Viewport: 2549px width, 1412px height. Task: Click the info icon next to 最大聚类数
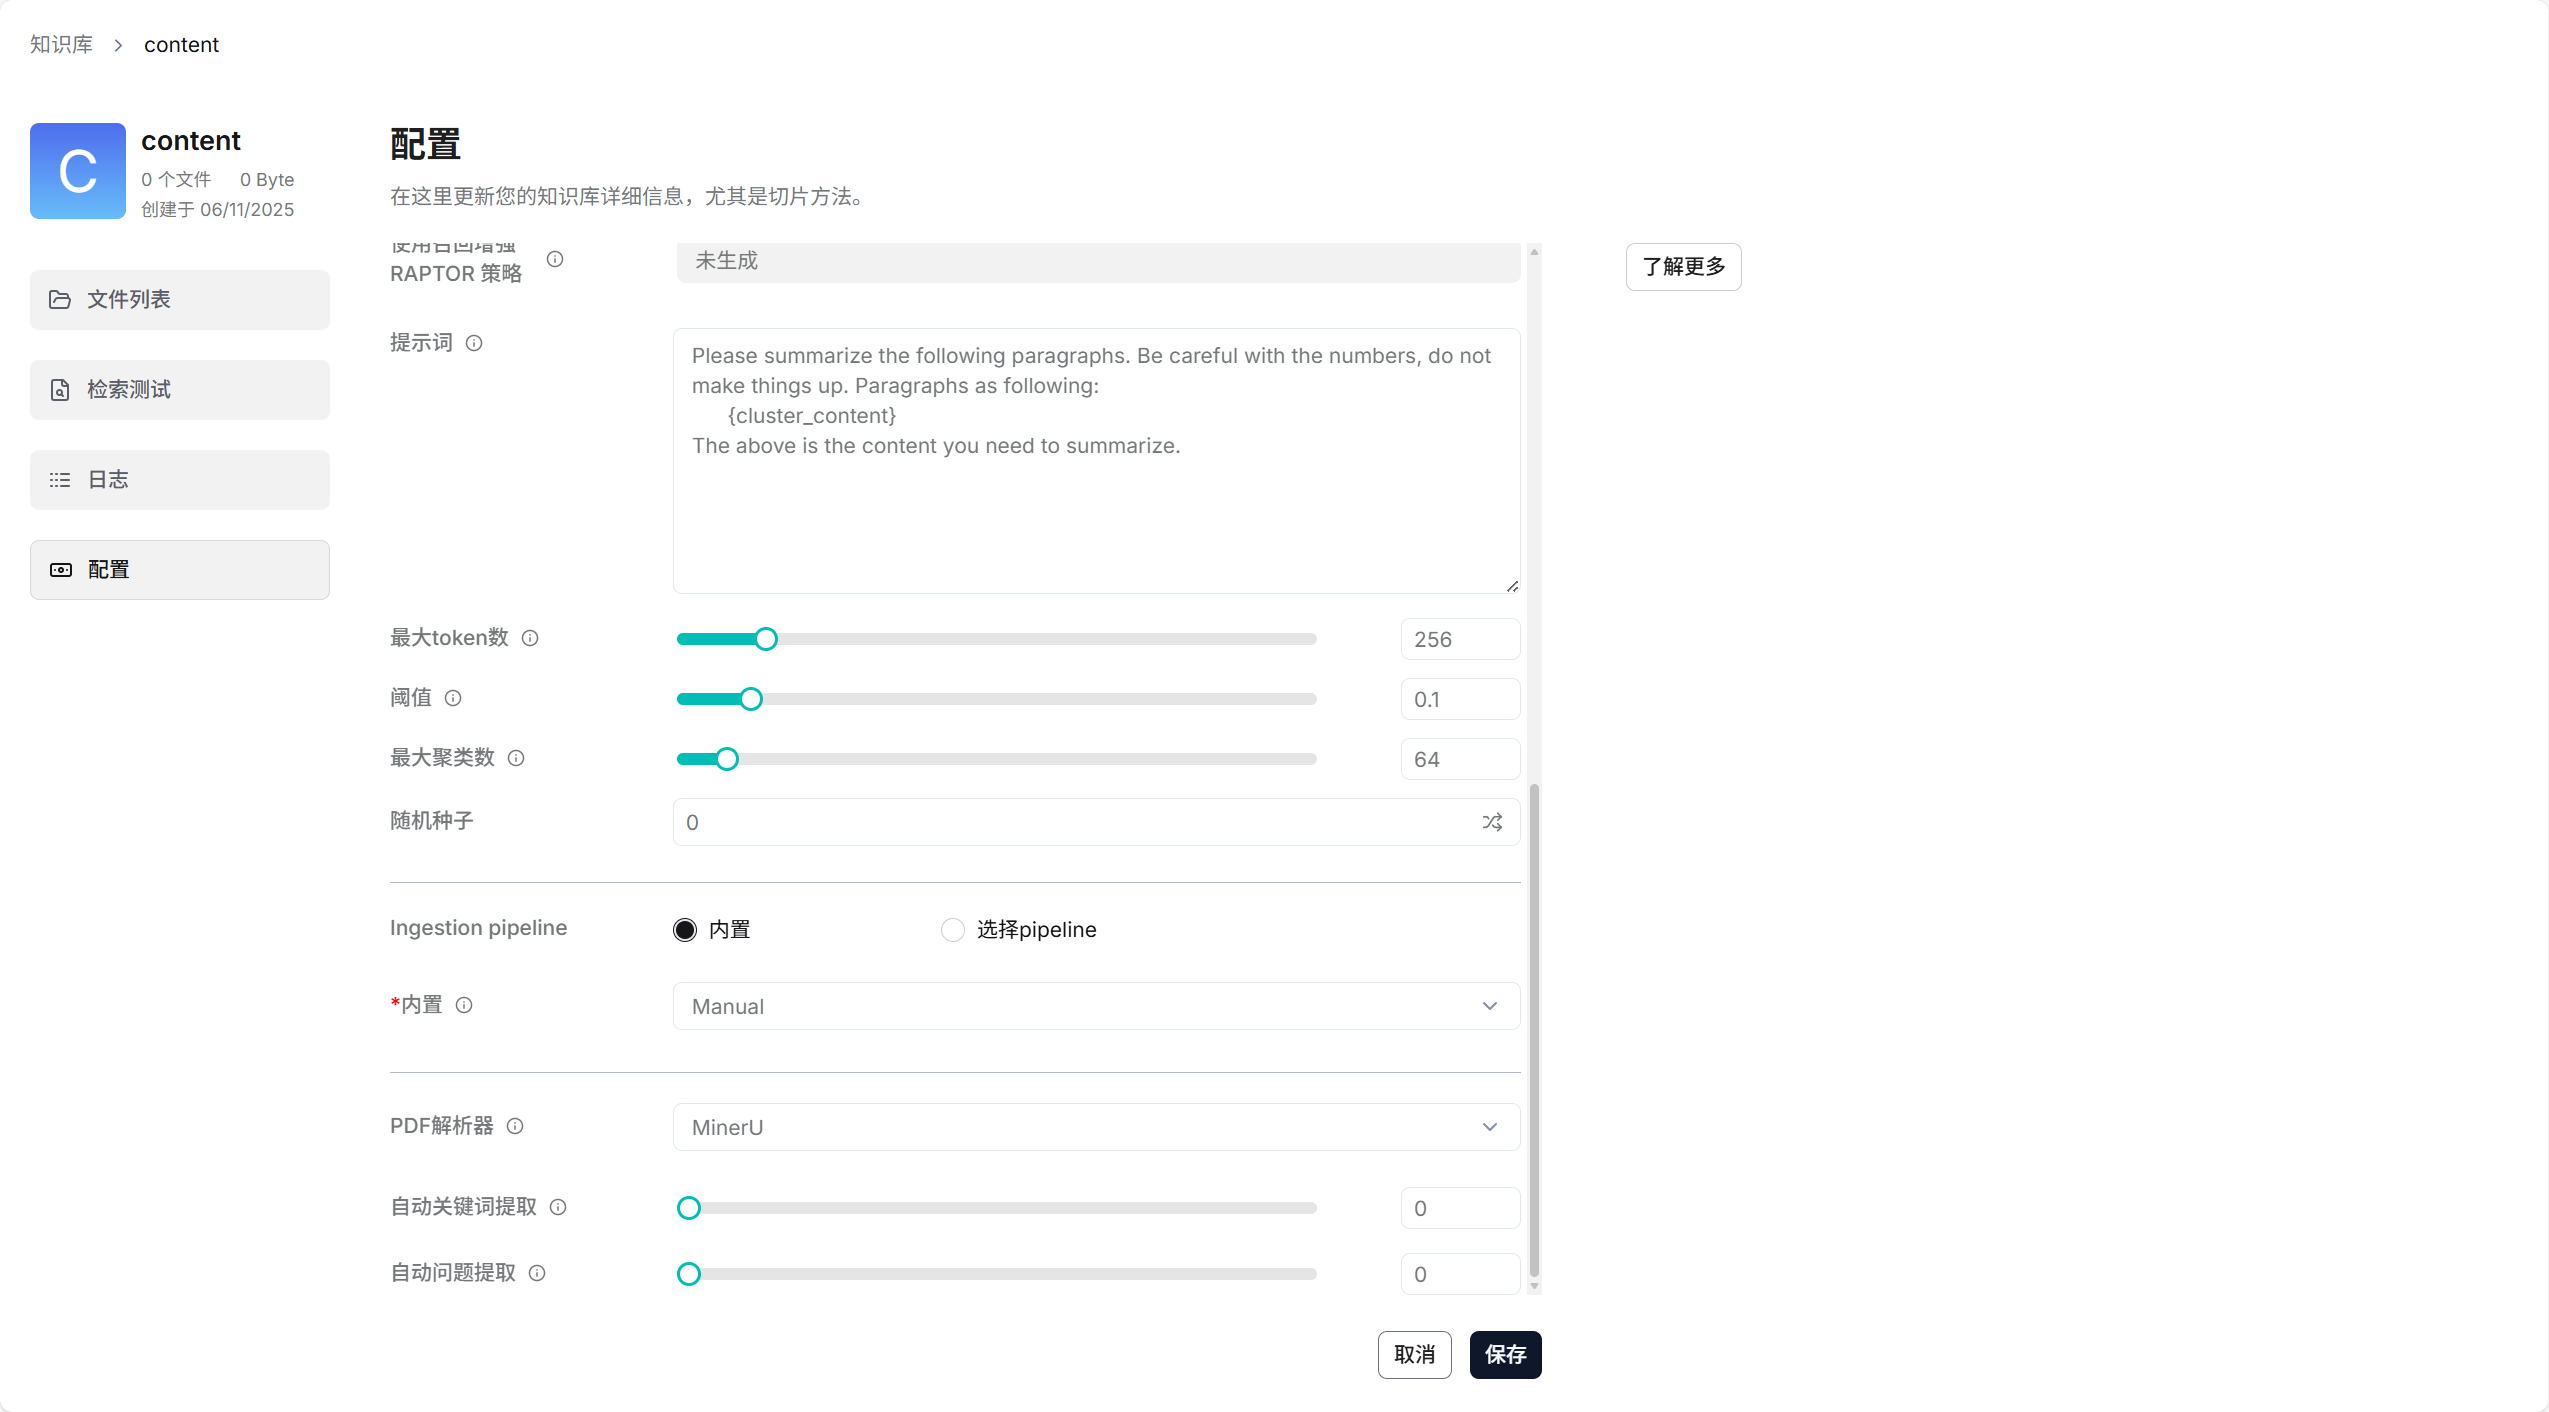(516, 758)
